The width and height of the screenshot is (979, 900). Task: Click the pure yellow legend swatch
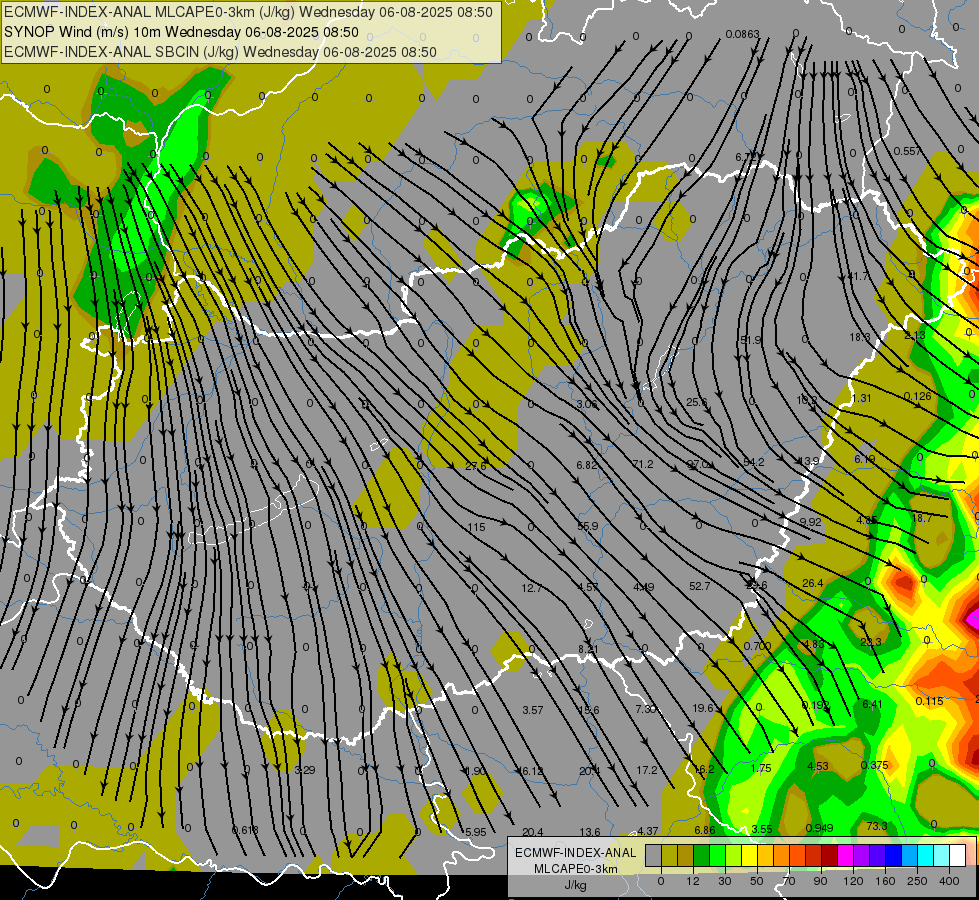pyautogui.click(x=749, y=855)
